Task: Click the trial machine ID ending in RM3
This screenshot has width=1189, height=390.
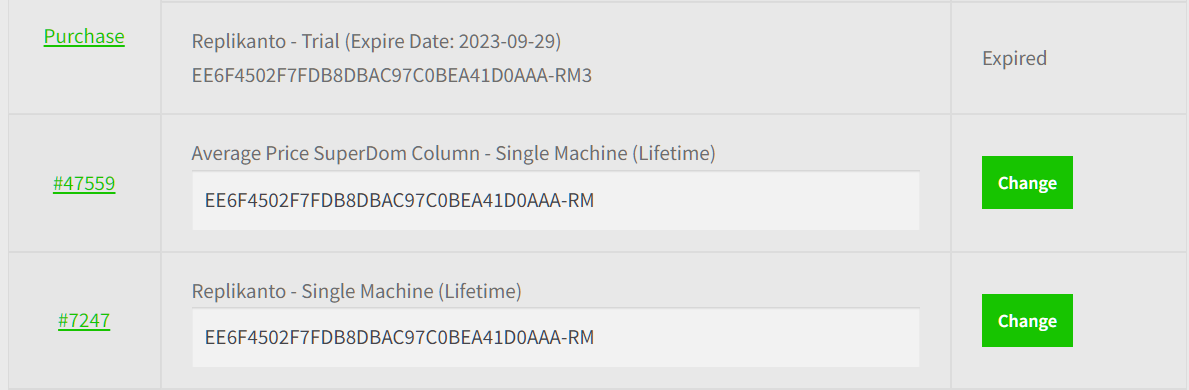Action: tap(391, 76)
